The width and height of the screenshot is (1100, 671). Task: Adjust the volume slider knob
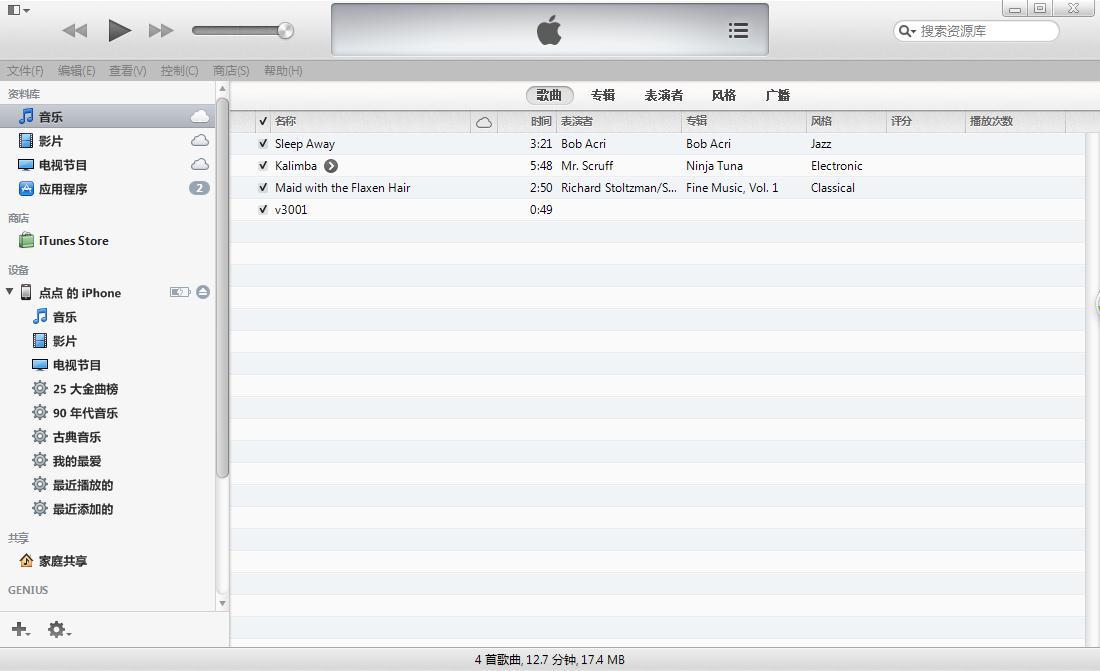pos(285,30)
